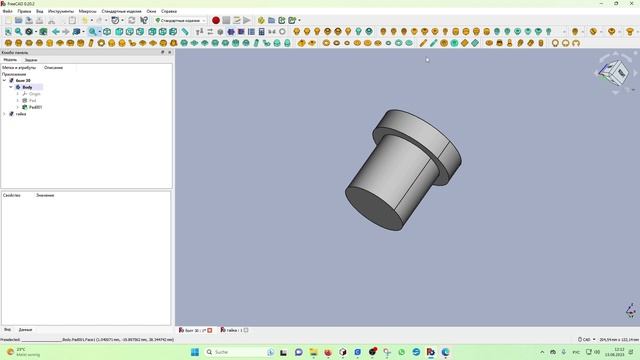Click the highlighted zoom magnifier tool icon
The image size is (640, 360).
pos(93,31)
